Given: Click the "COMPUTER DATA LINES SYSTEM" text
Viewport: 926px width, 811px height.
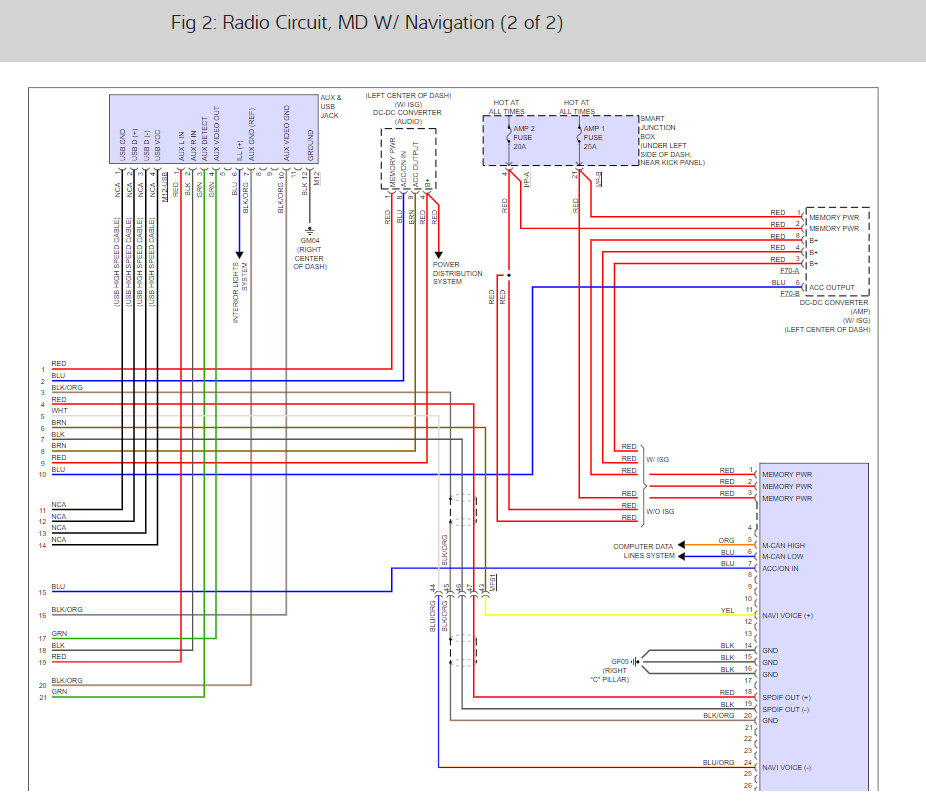Looking at the screenshot, I should [x=644, y=551].
